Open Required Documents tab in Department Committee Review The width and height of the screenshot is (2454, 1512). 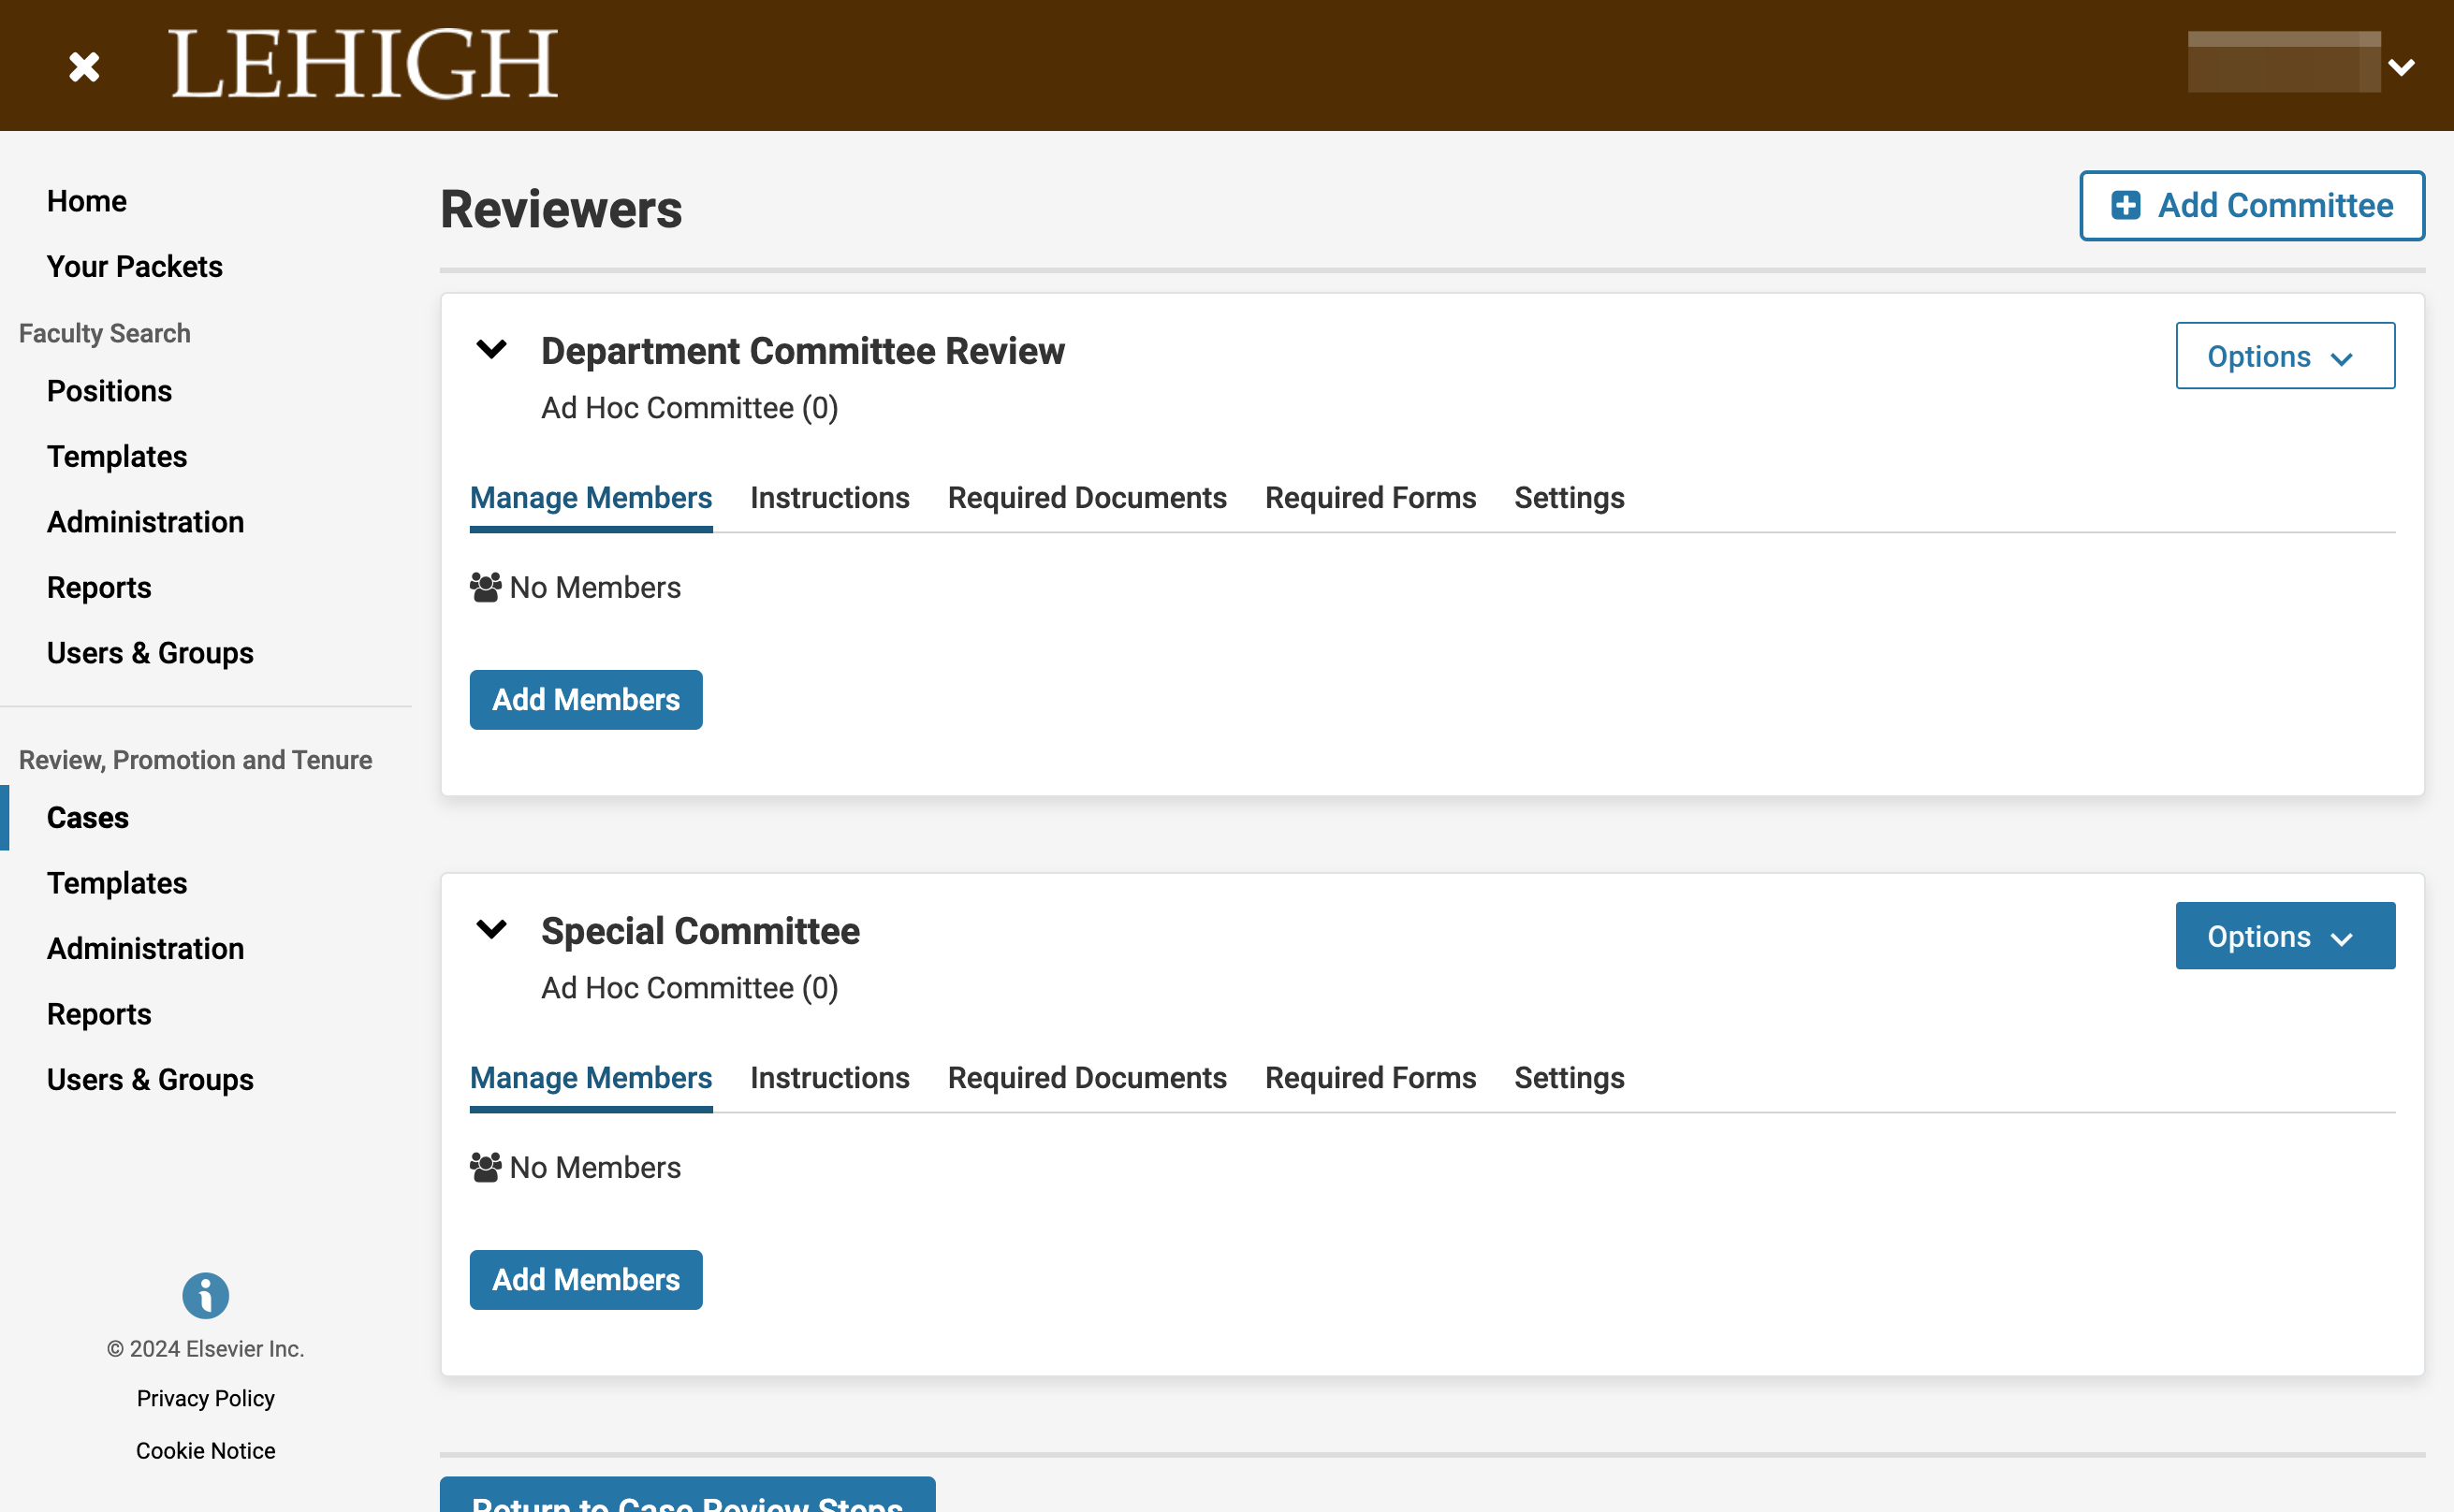click(1087, 498)
